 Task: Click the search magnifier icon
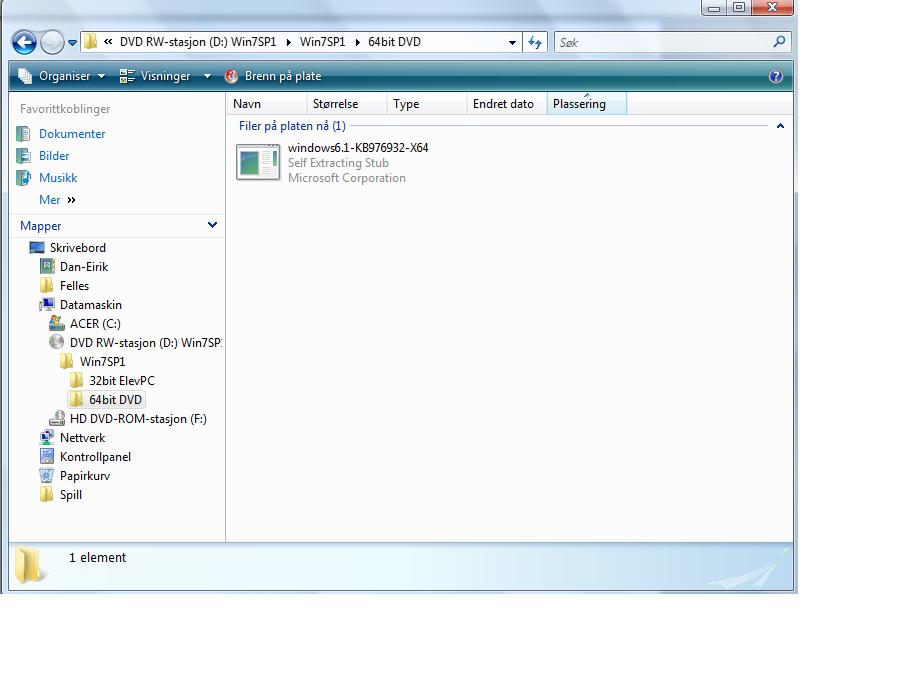click(779, 42)
